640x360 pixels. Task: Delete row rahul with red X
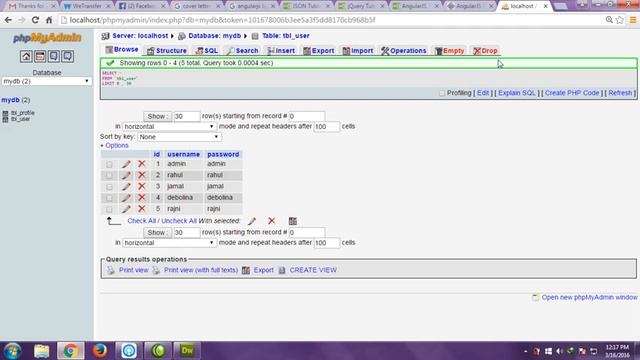click(x=142, y=175)
